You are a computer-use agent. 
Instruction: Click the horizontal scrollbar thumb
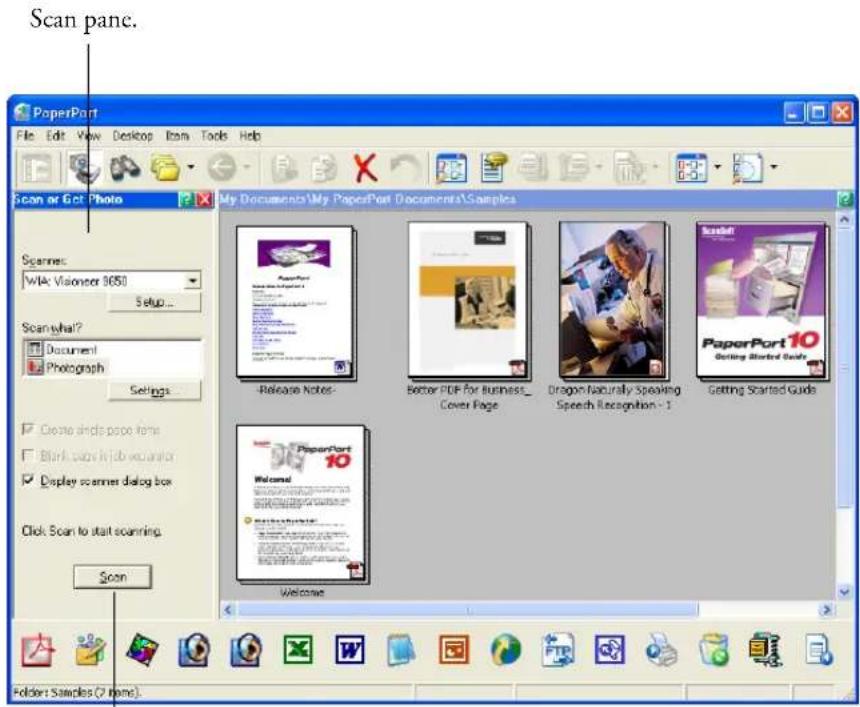pos(468,609)
